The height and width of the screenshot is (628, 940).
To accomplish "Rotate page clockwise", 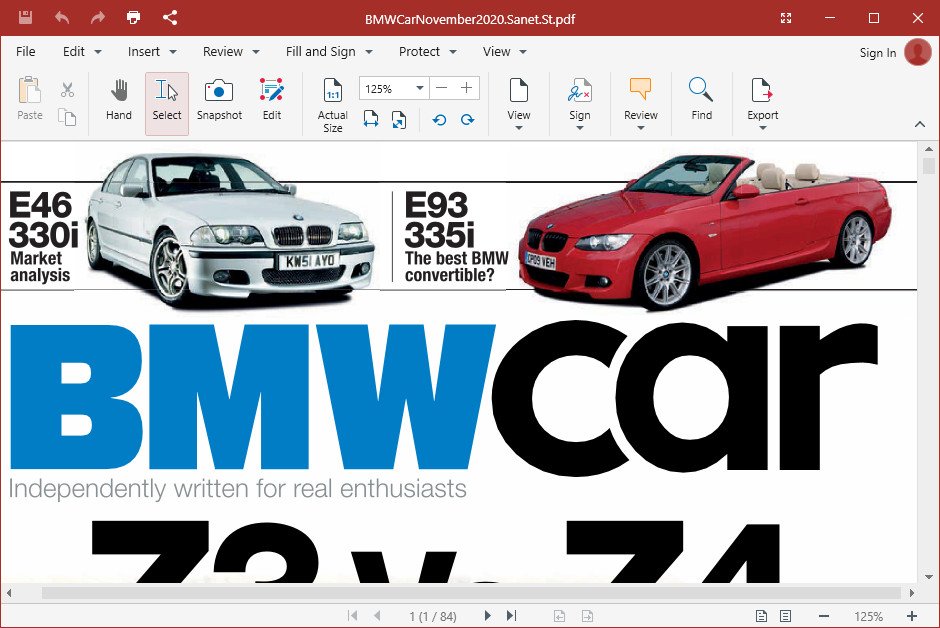I will pyautogui.click(x=468, y=120).
